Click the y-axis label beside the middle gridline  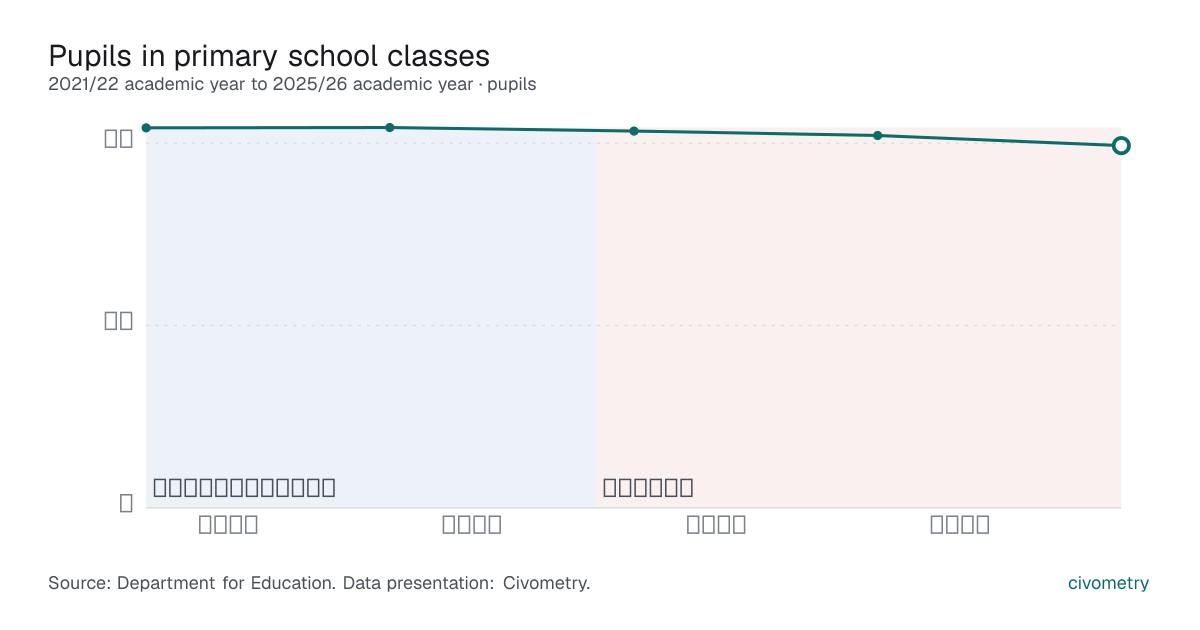click(119, 321)
